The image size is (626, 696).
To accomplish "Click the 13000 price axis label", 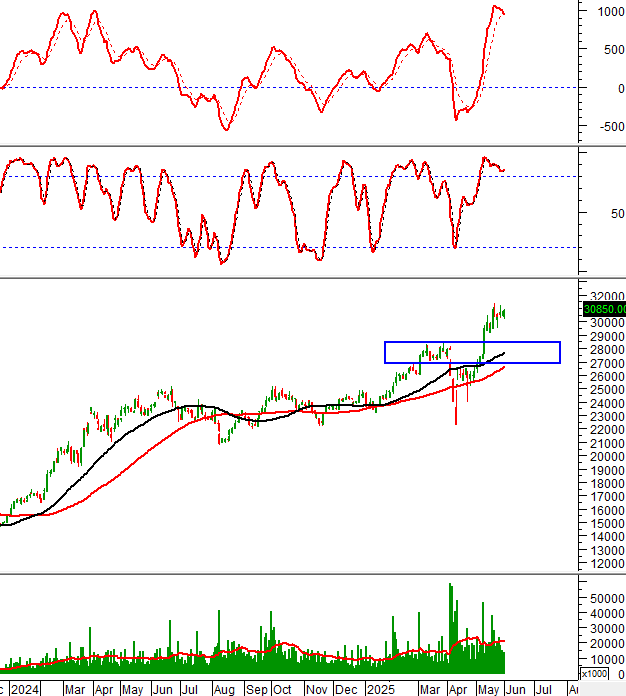I will click(x=607, y=550).
